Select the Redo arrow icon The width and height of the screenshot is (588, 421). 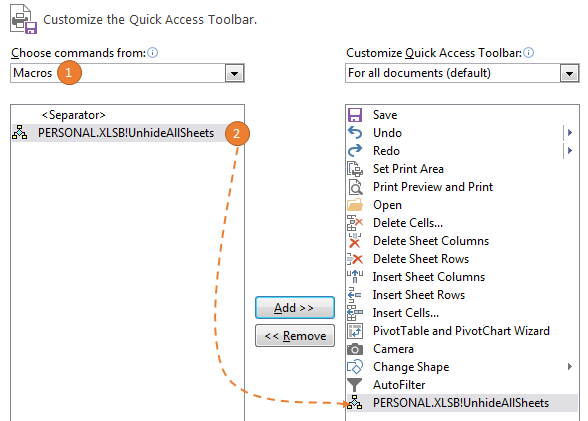tap(355, 151)
